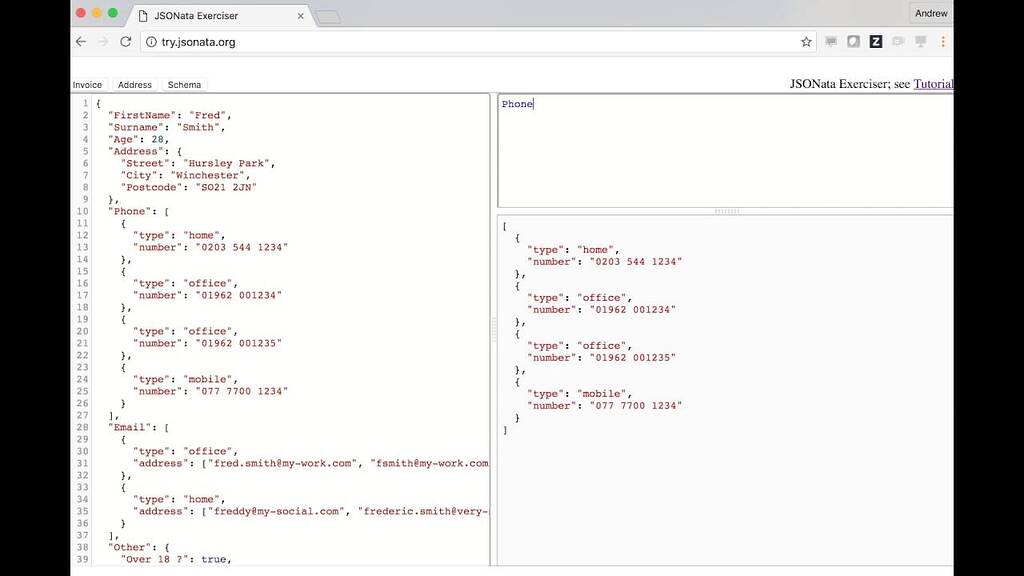The width and height of the screenshot is (1024, 576).
Task: Switch to the Schema tab
Action: (x=184, y=84)
